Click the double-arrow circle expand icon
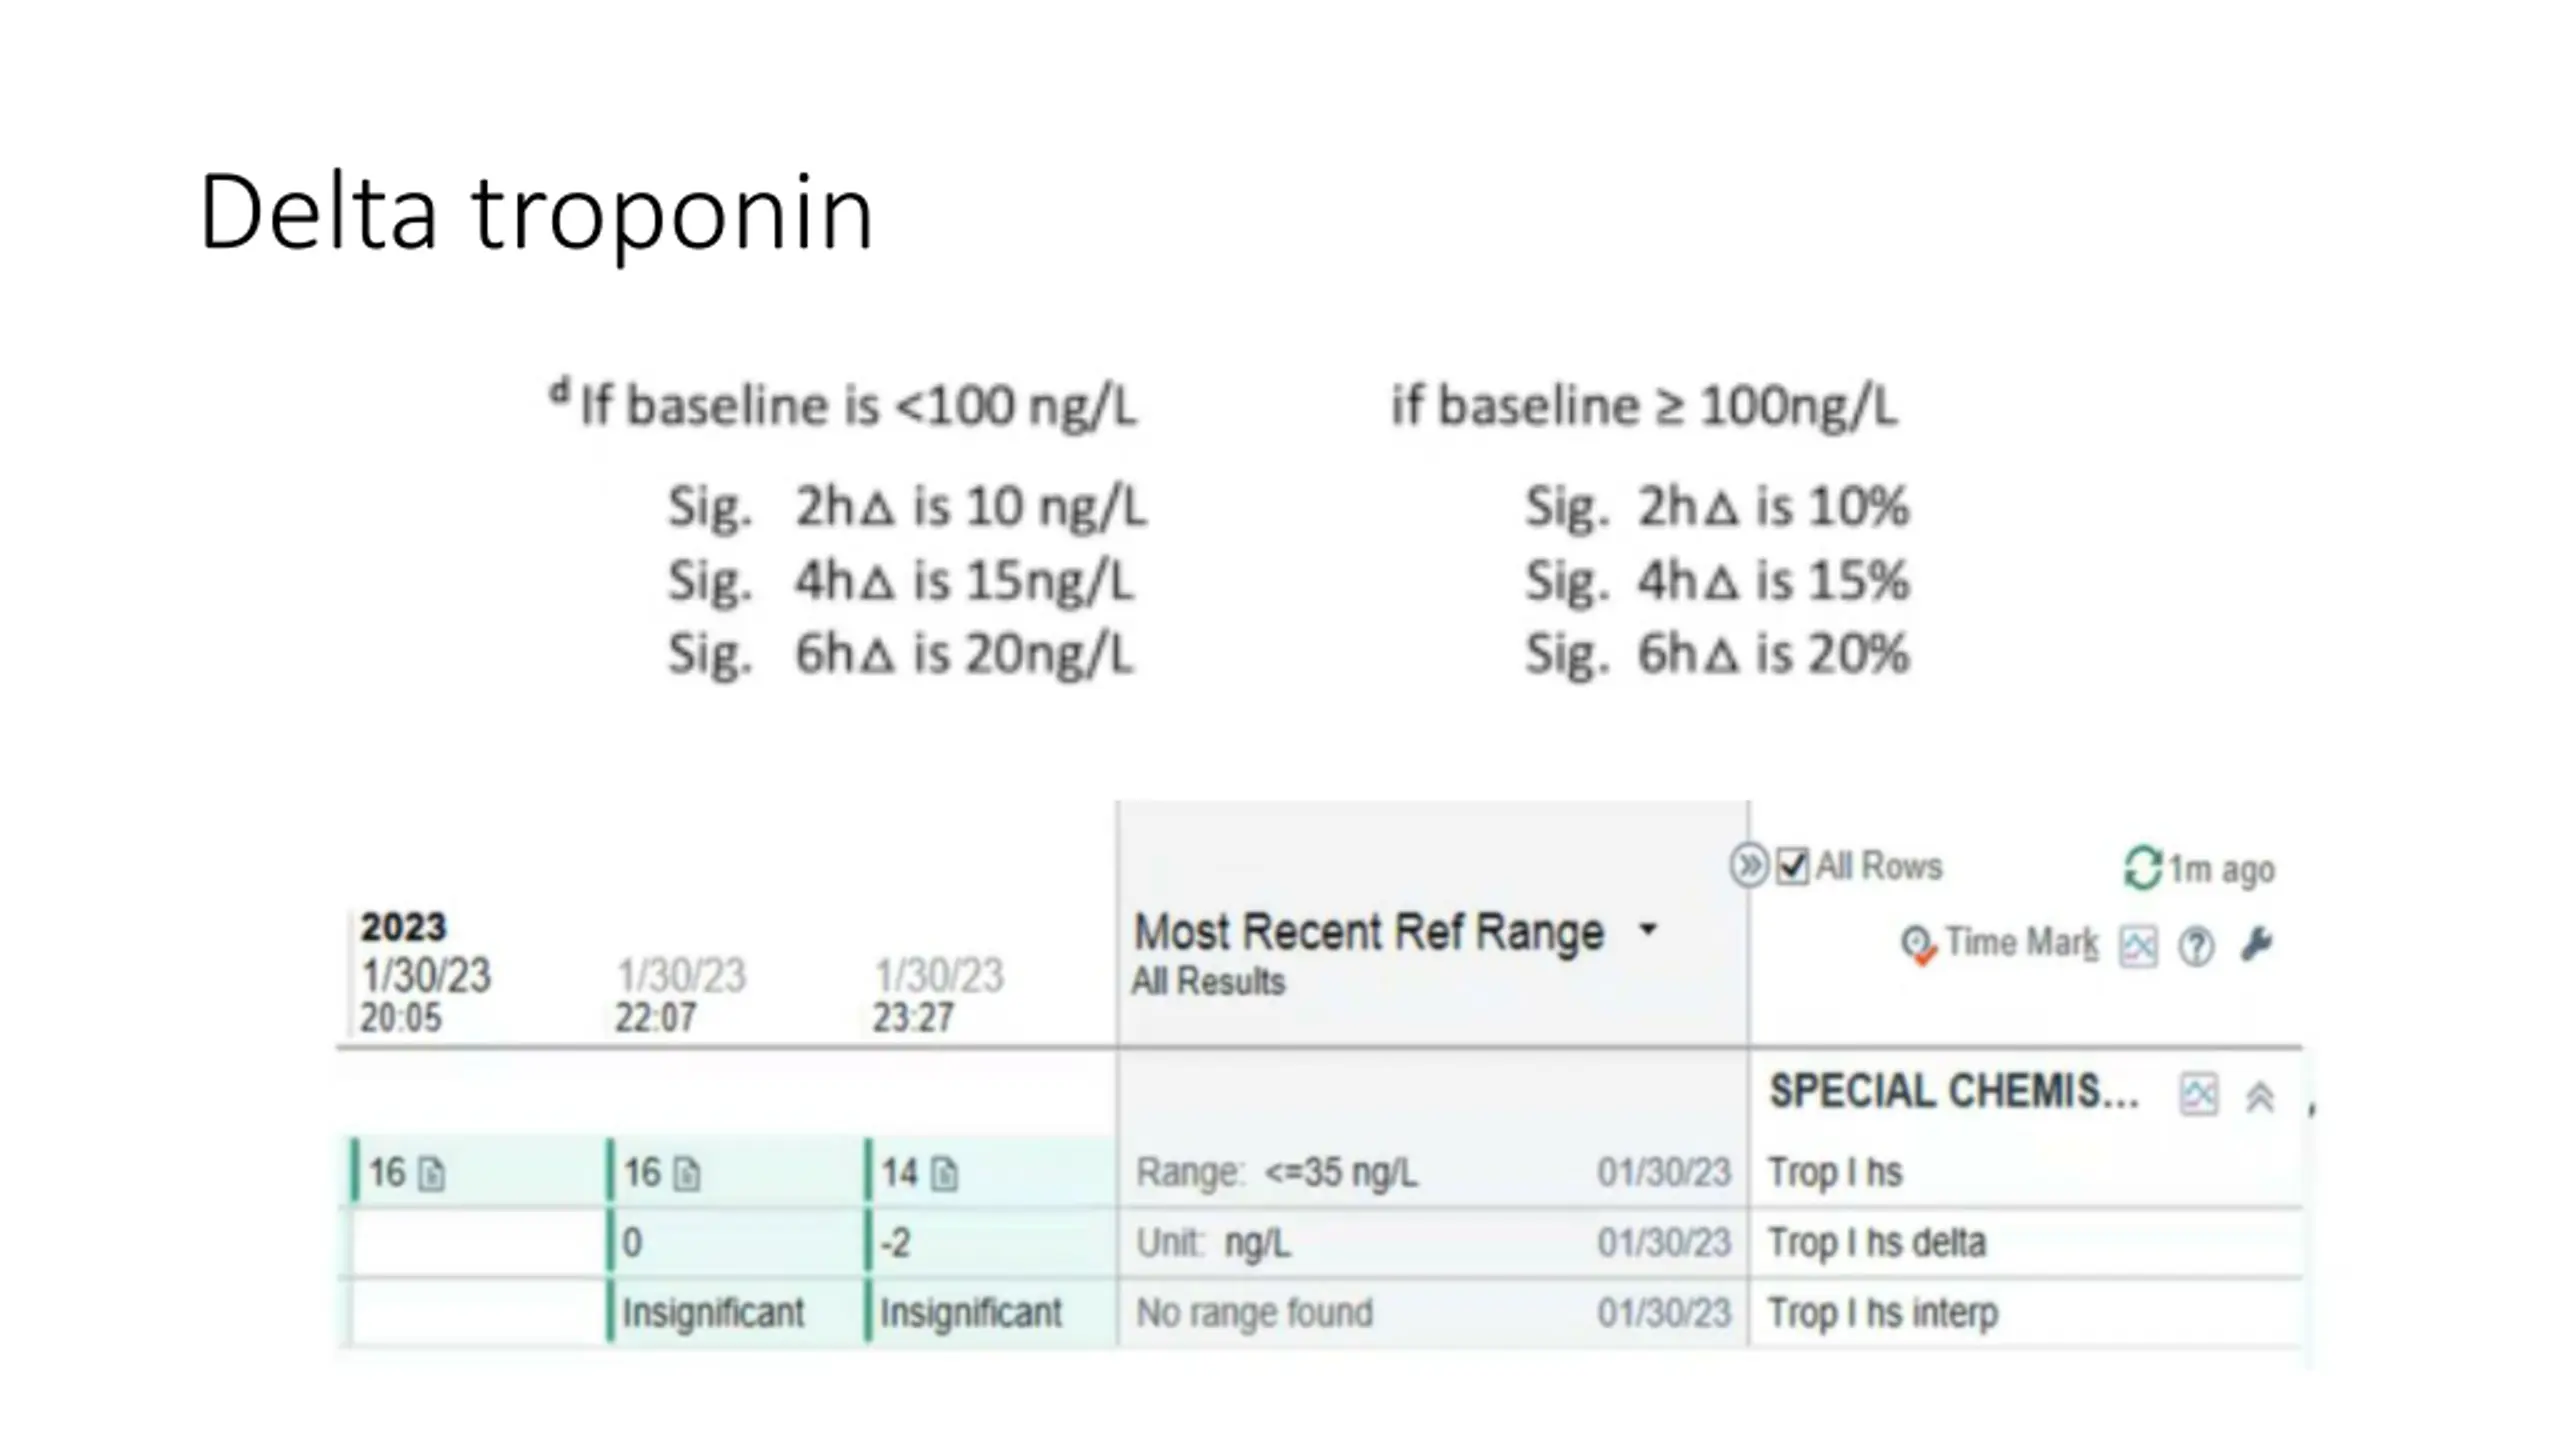The height and width of the screenshot is (1440, 2560). 1749,866
